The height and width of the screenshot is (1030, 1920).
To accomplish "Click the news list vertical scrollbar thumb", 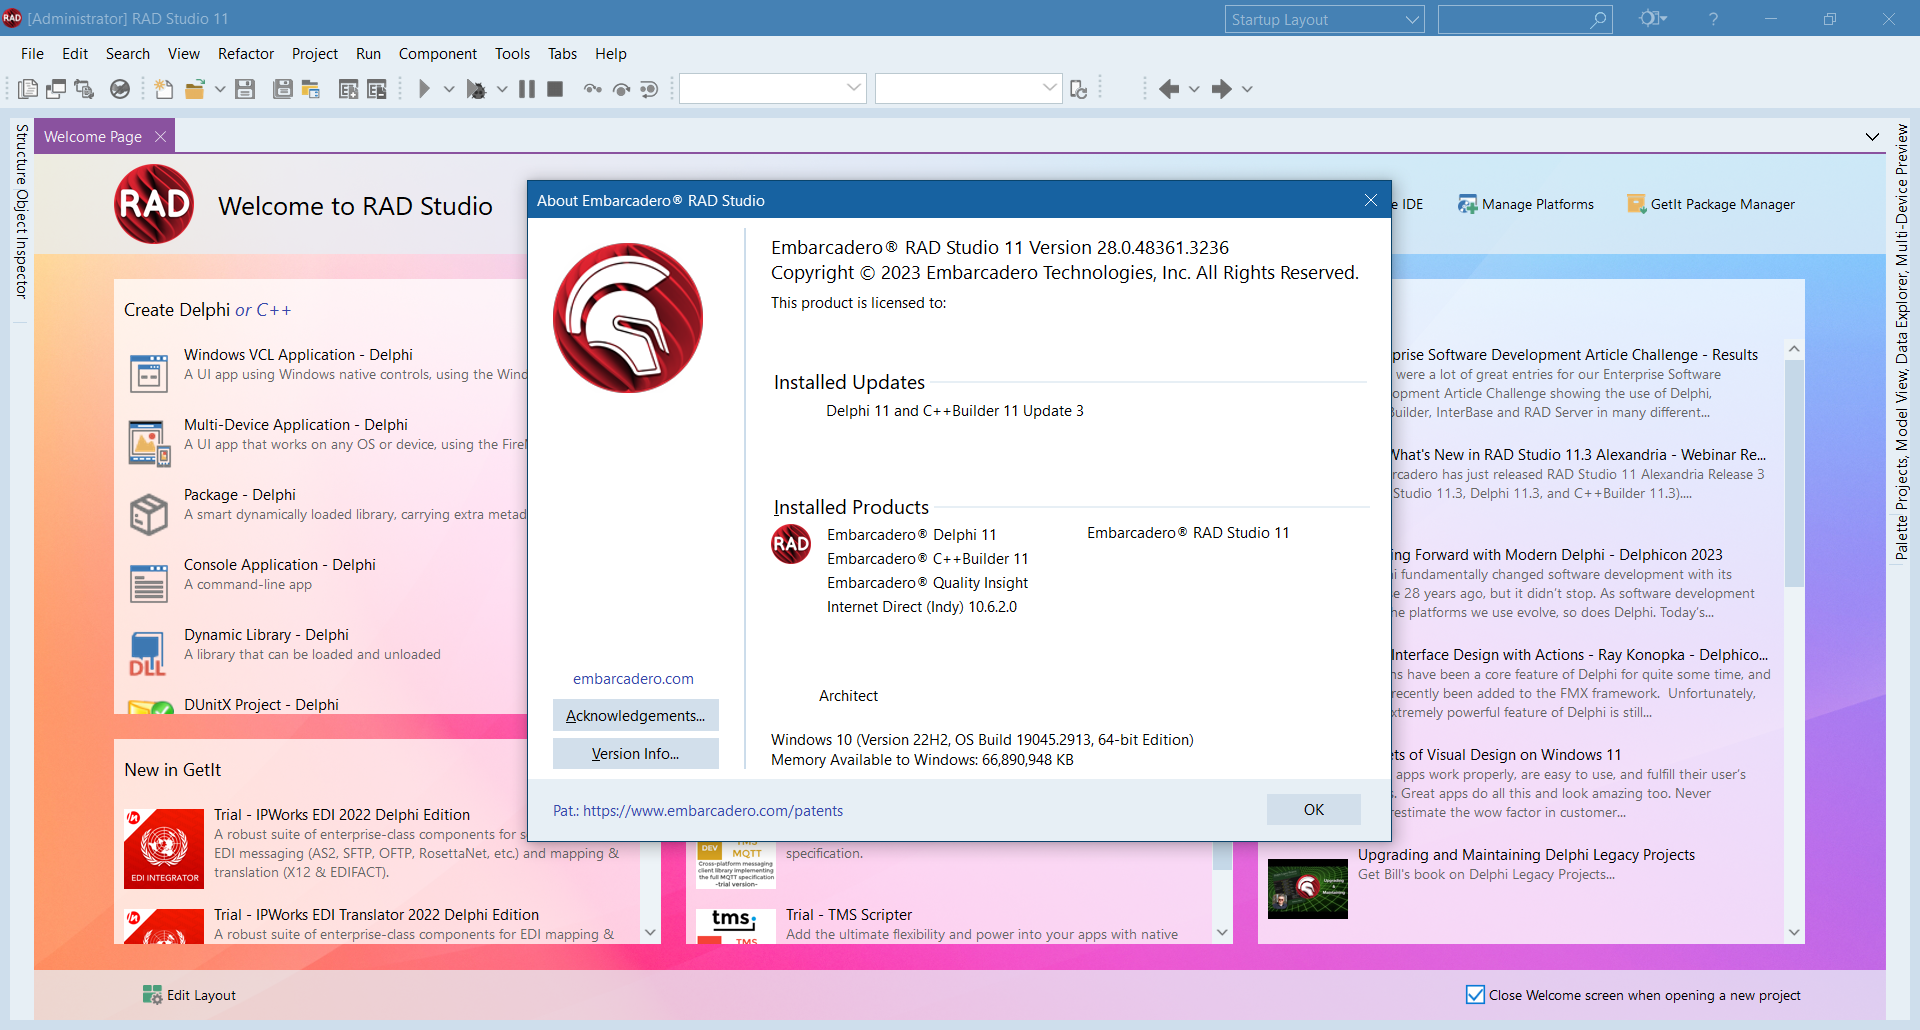I will [x=1794, y=473].
